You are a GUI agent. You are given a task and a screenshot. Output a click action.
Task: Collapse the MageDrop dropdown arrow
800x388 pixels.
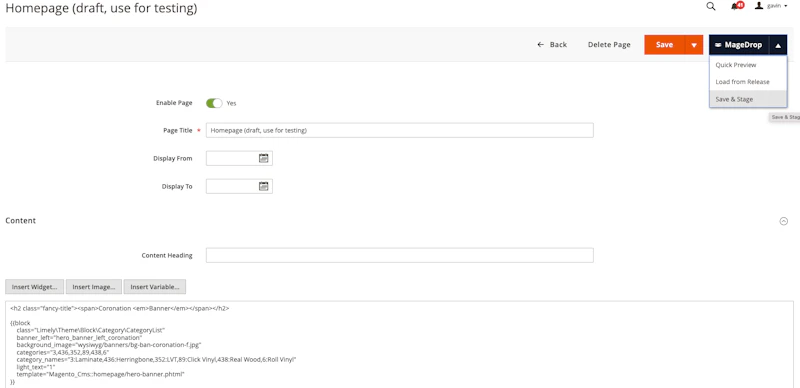[x=778, y=45]
